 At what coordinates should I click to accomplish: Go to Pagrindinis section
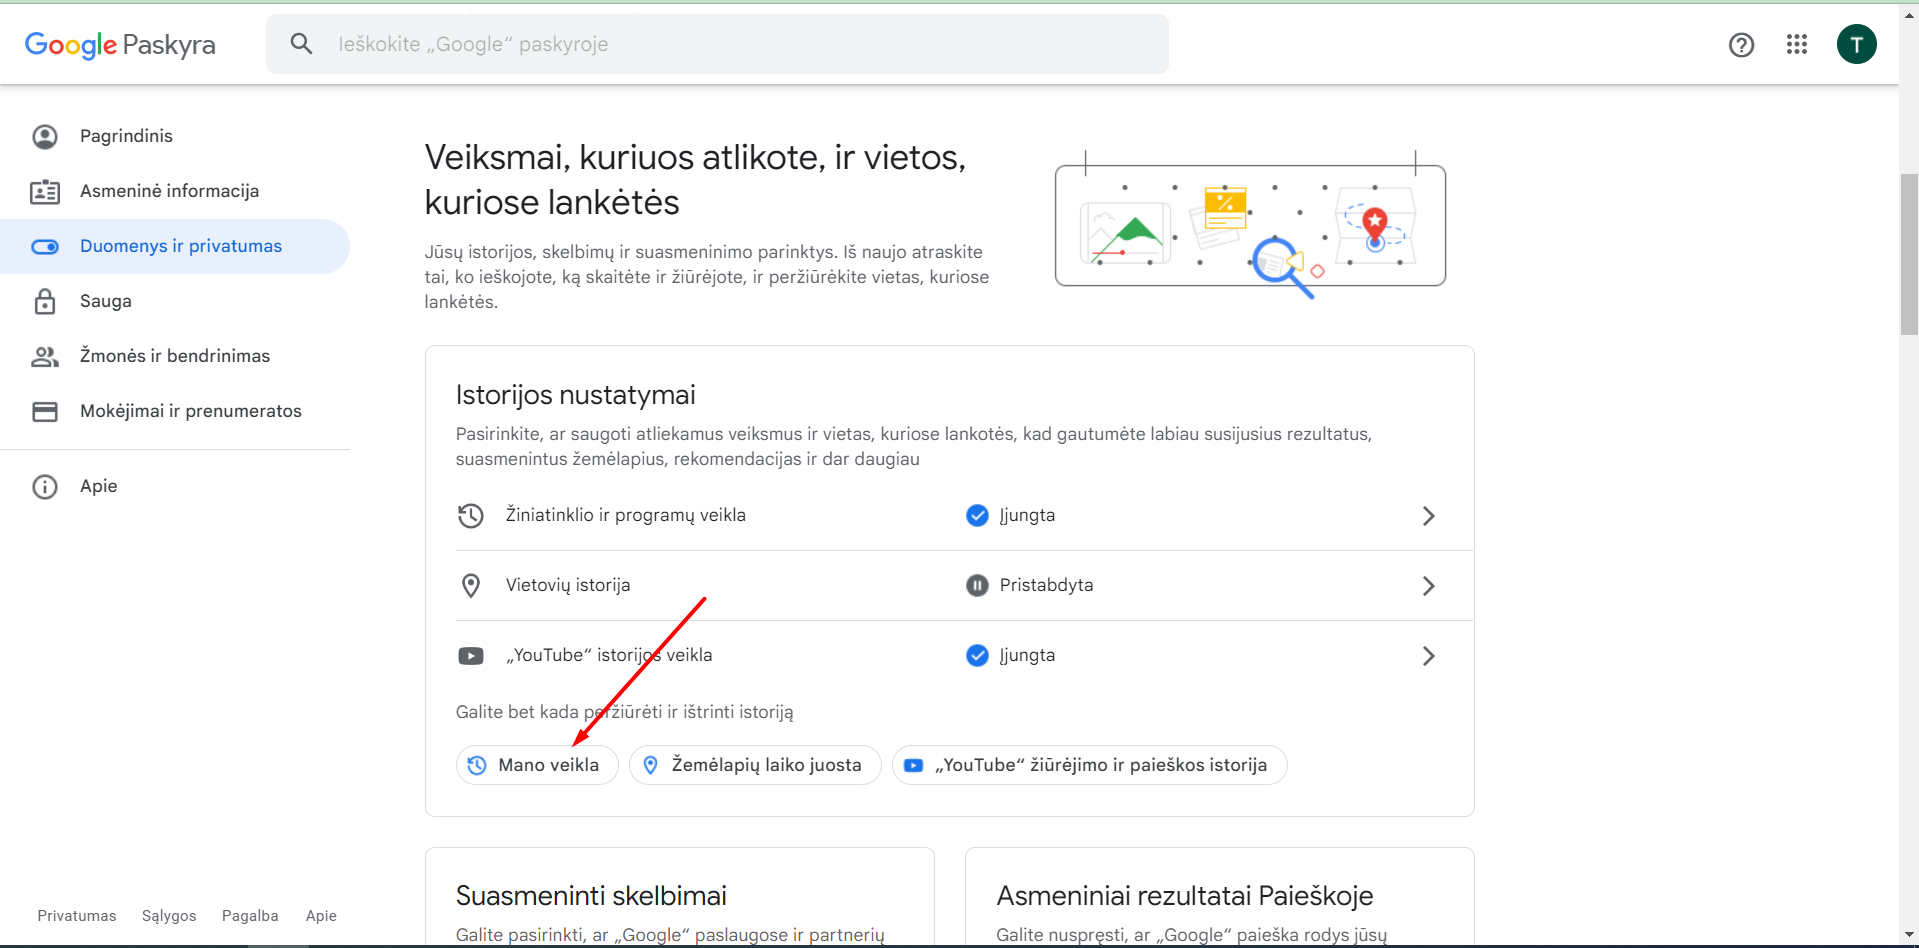[x=175, y=136]
